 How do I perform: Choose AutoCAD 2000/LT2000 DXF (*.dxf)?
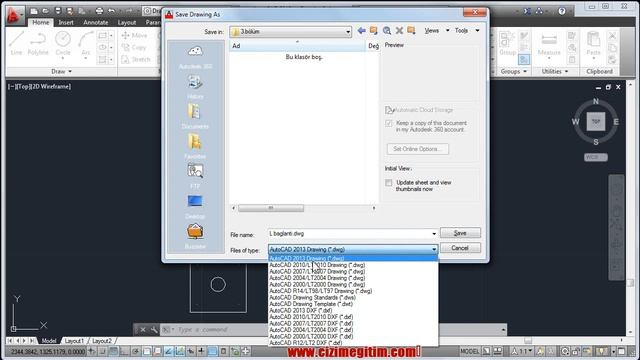[353, 336]
